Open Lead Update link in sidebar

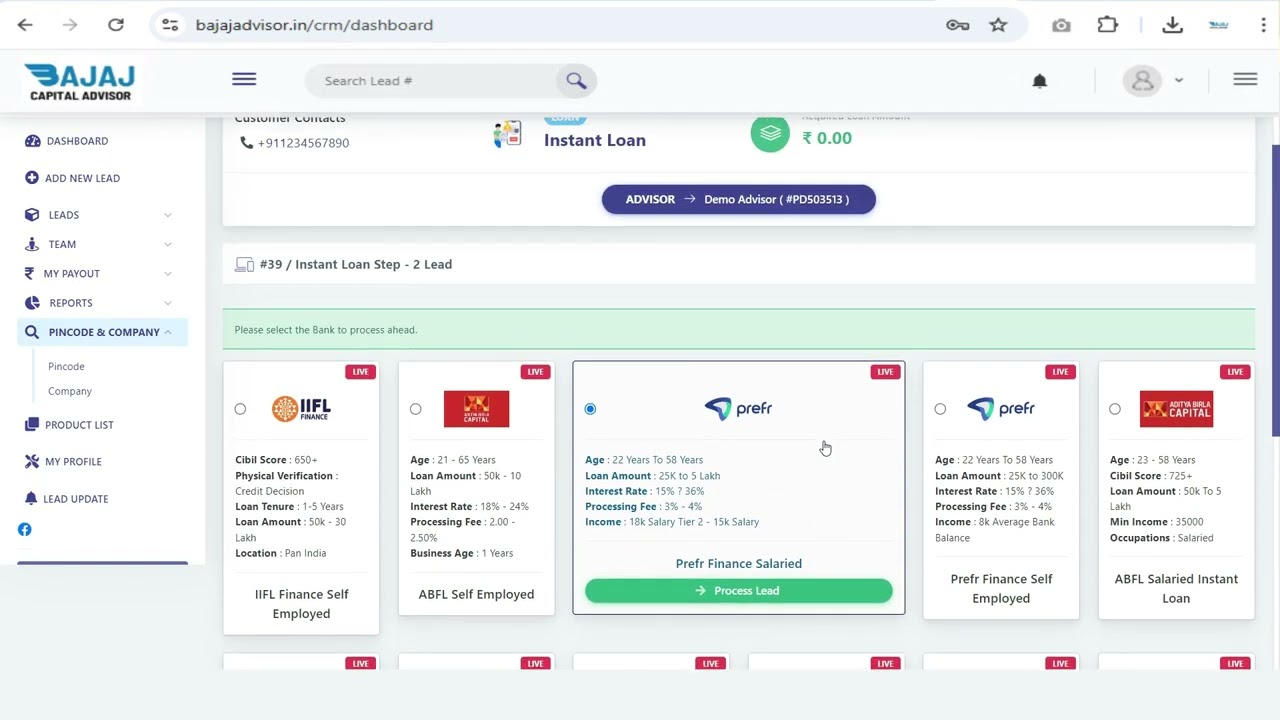(76, 499)
